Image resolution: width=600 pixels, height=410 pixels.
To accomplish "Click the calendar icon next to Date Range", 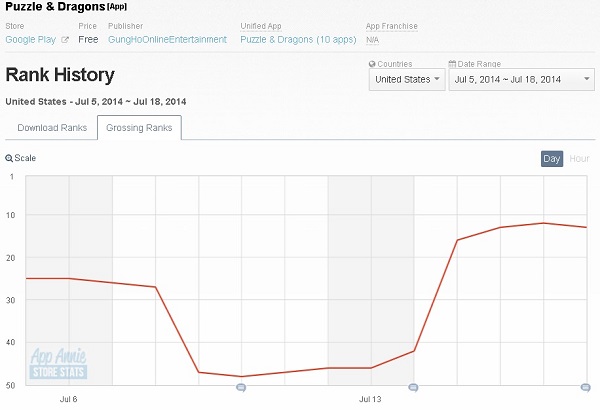I will click(x=452, y=64).
